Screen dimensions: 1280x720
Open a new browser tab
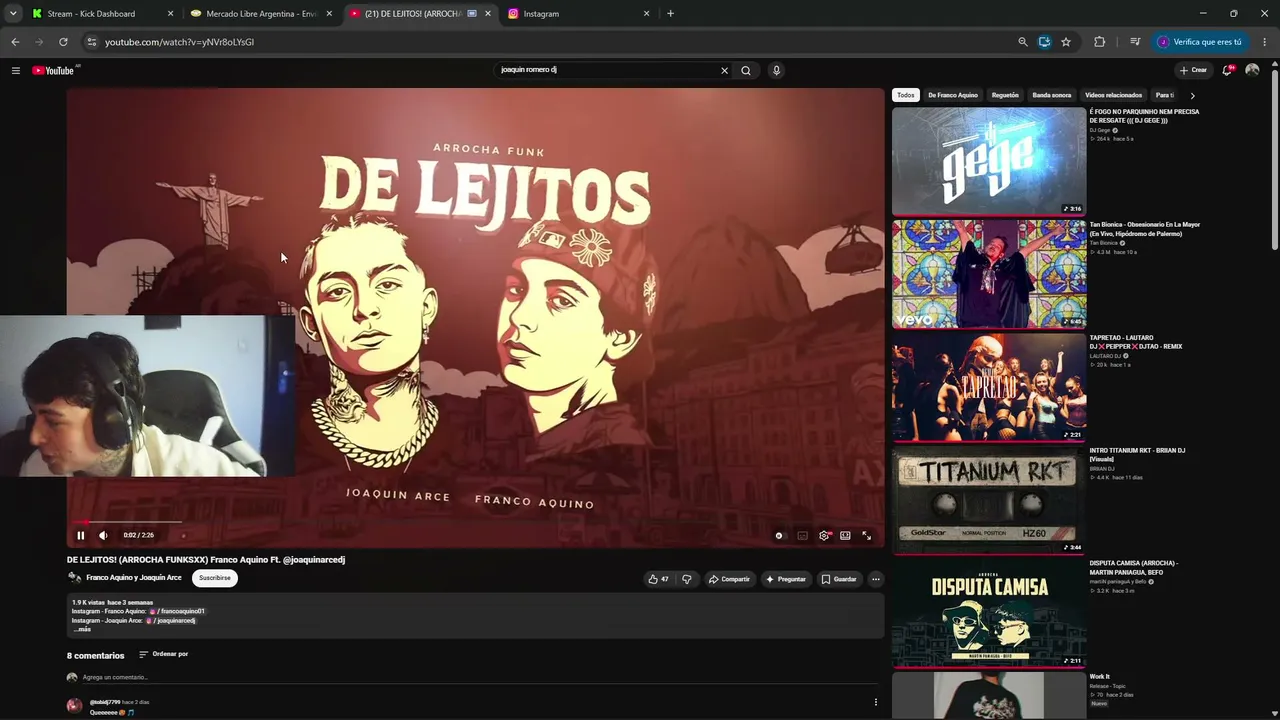click(x=670, y=14)
